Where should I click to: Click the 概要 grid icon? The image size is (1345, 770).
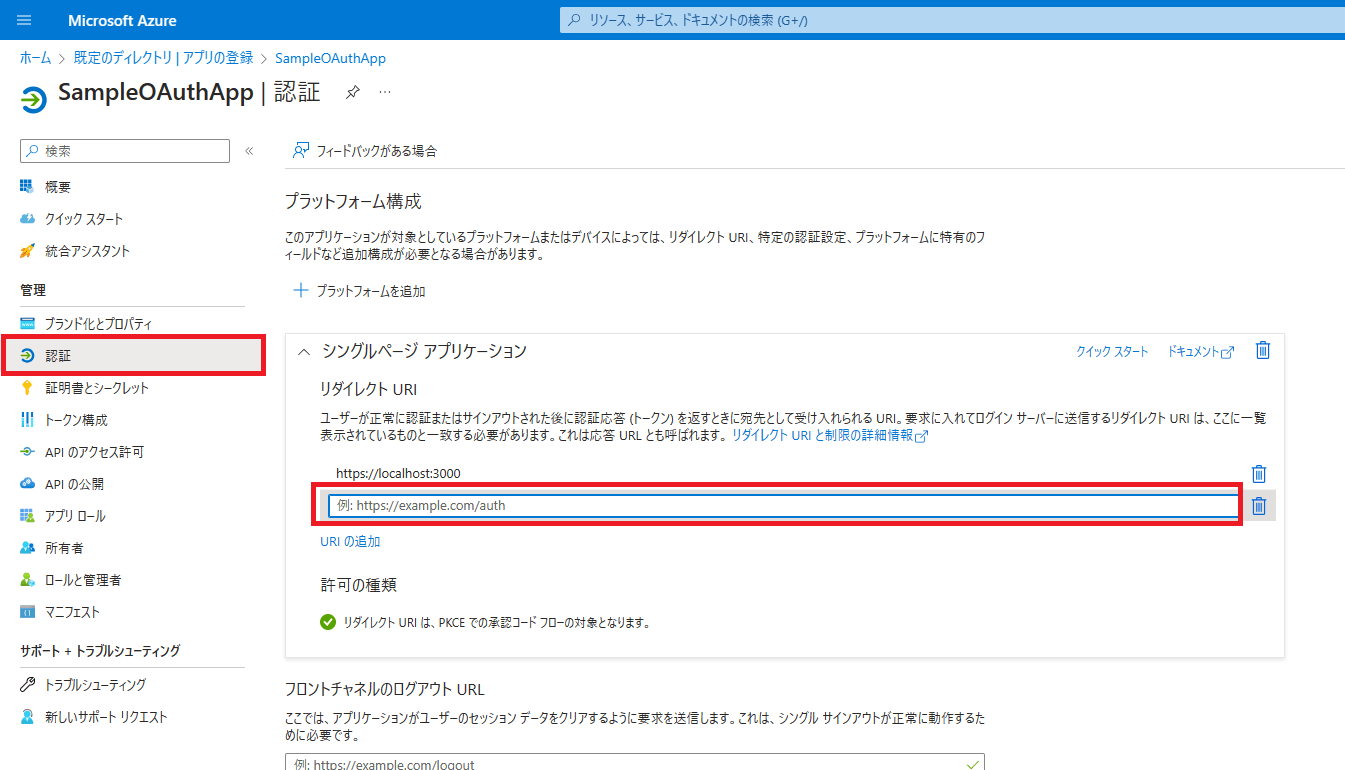[28, 187]
